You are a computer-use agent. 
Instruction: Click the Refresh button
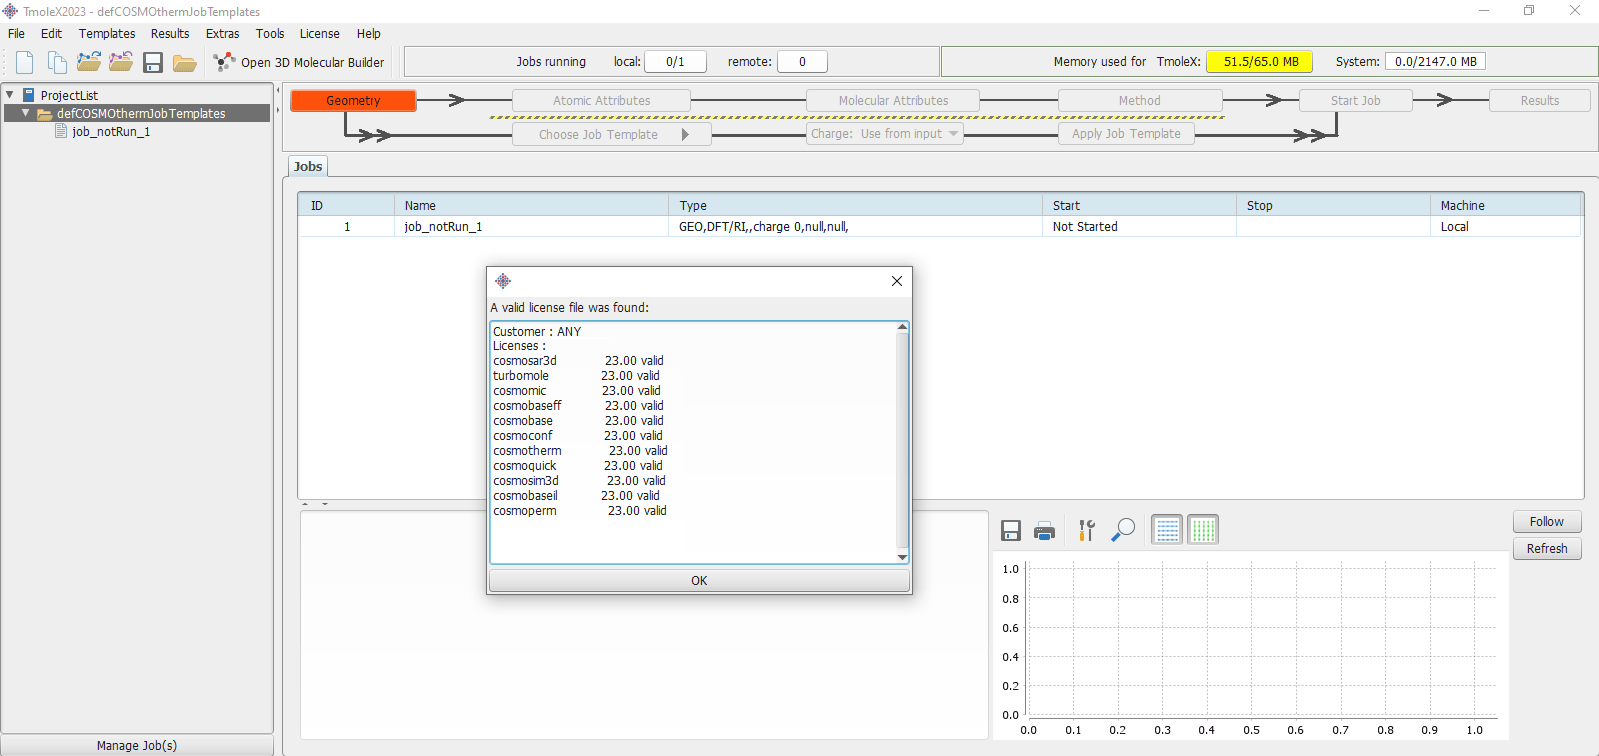[1546, 549]
